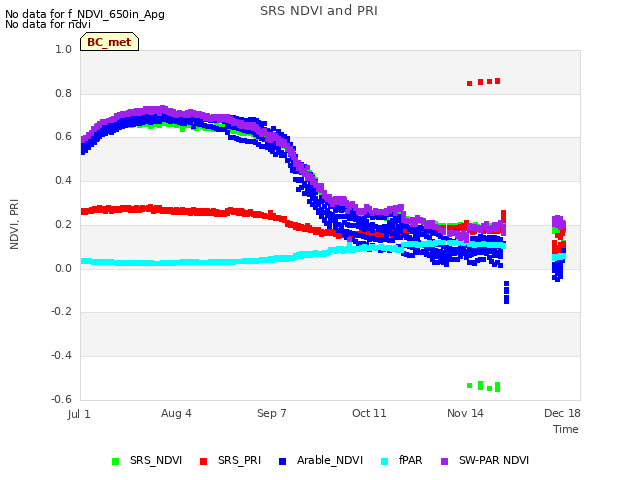Click the Time x-axis title

(566, 429)
